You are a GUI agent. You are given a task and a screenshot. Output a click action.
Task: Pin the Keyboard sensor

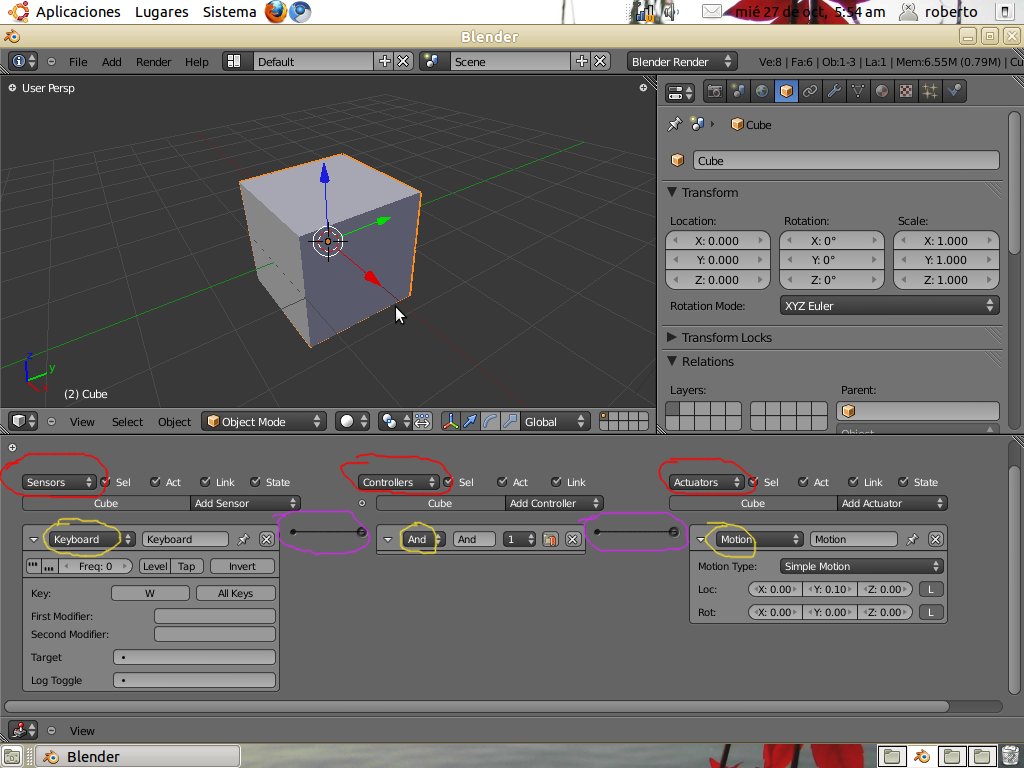[x=244, y=539]
